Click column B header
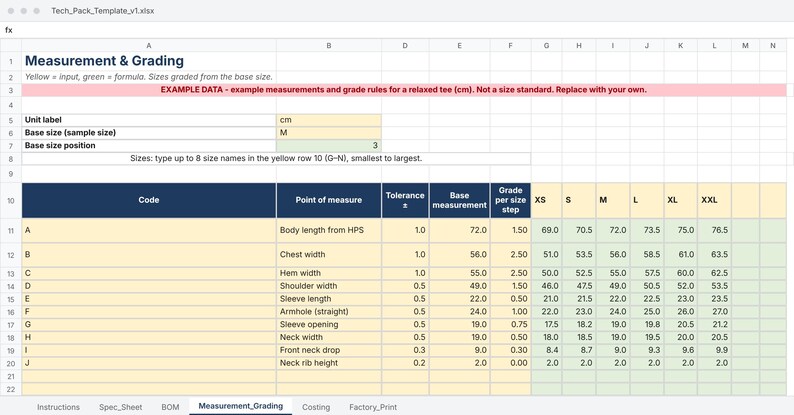 click(329, 46)
